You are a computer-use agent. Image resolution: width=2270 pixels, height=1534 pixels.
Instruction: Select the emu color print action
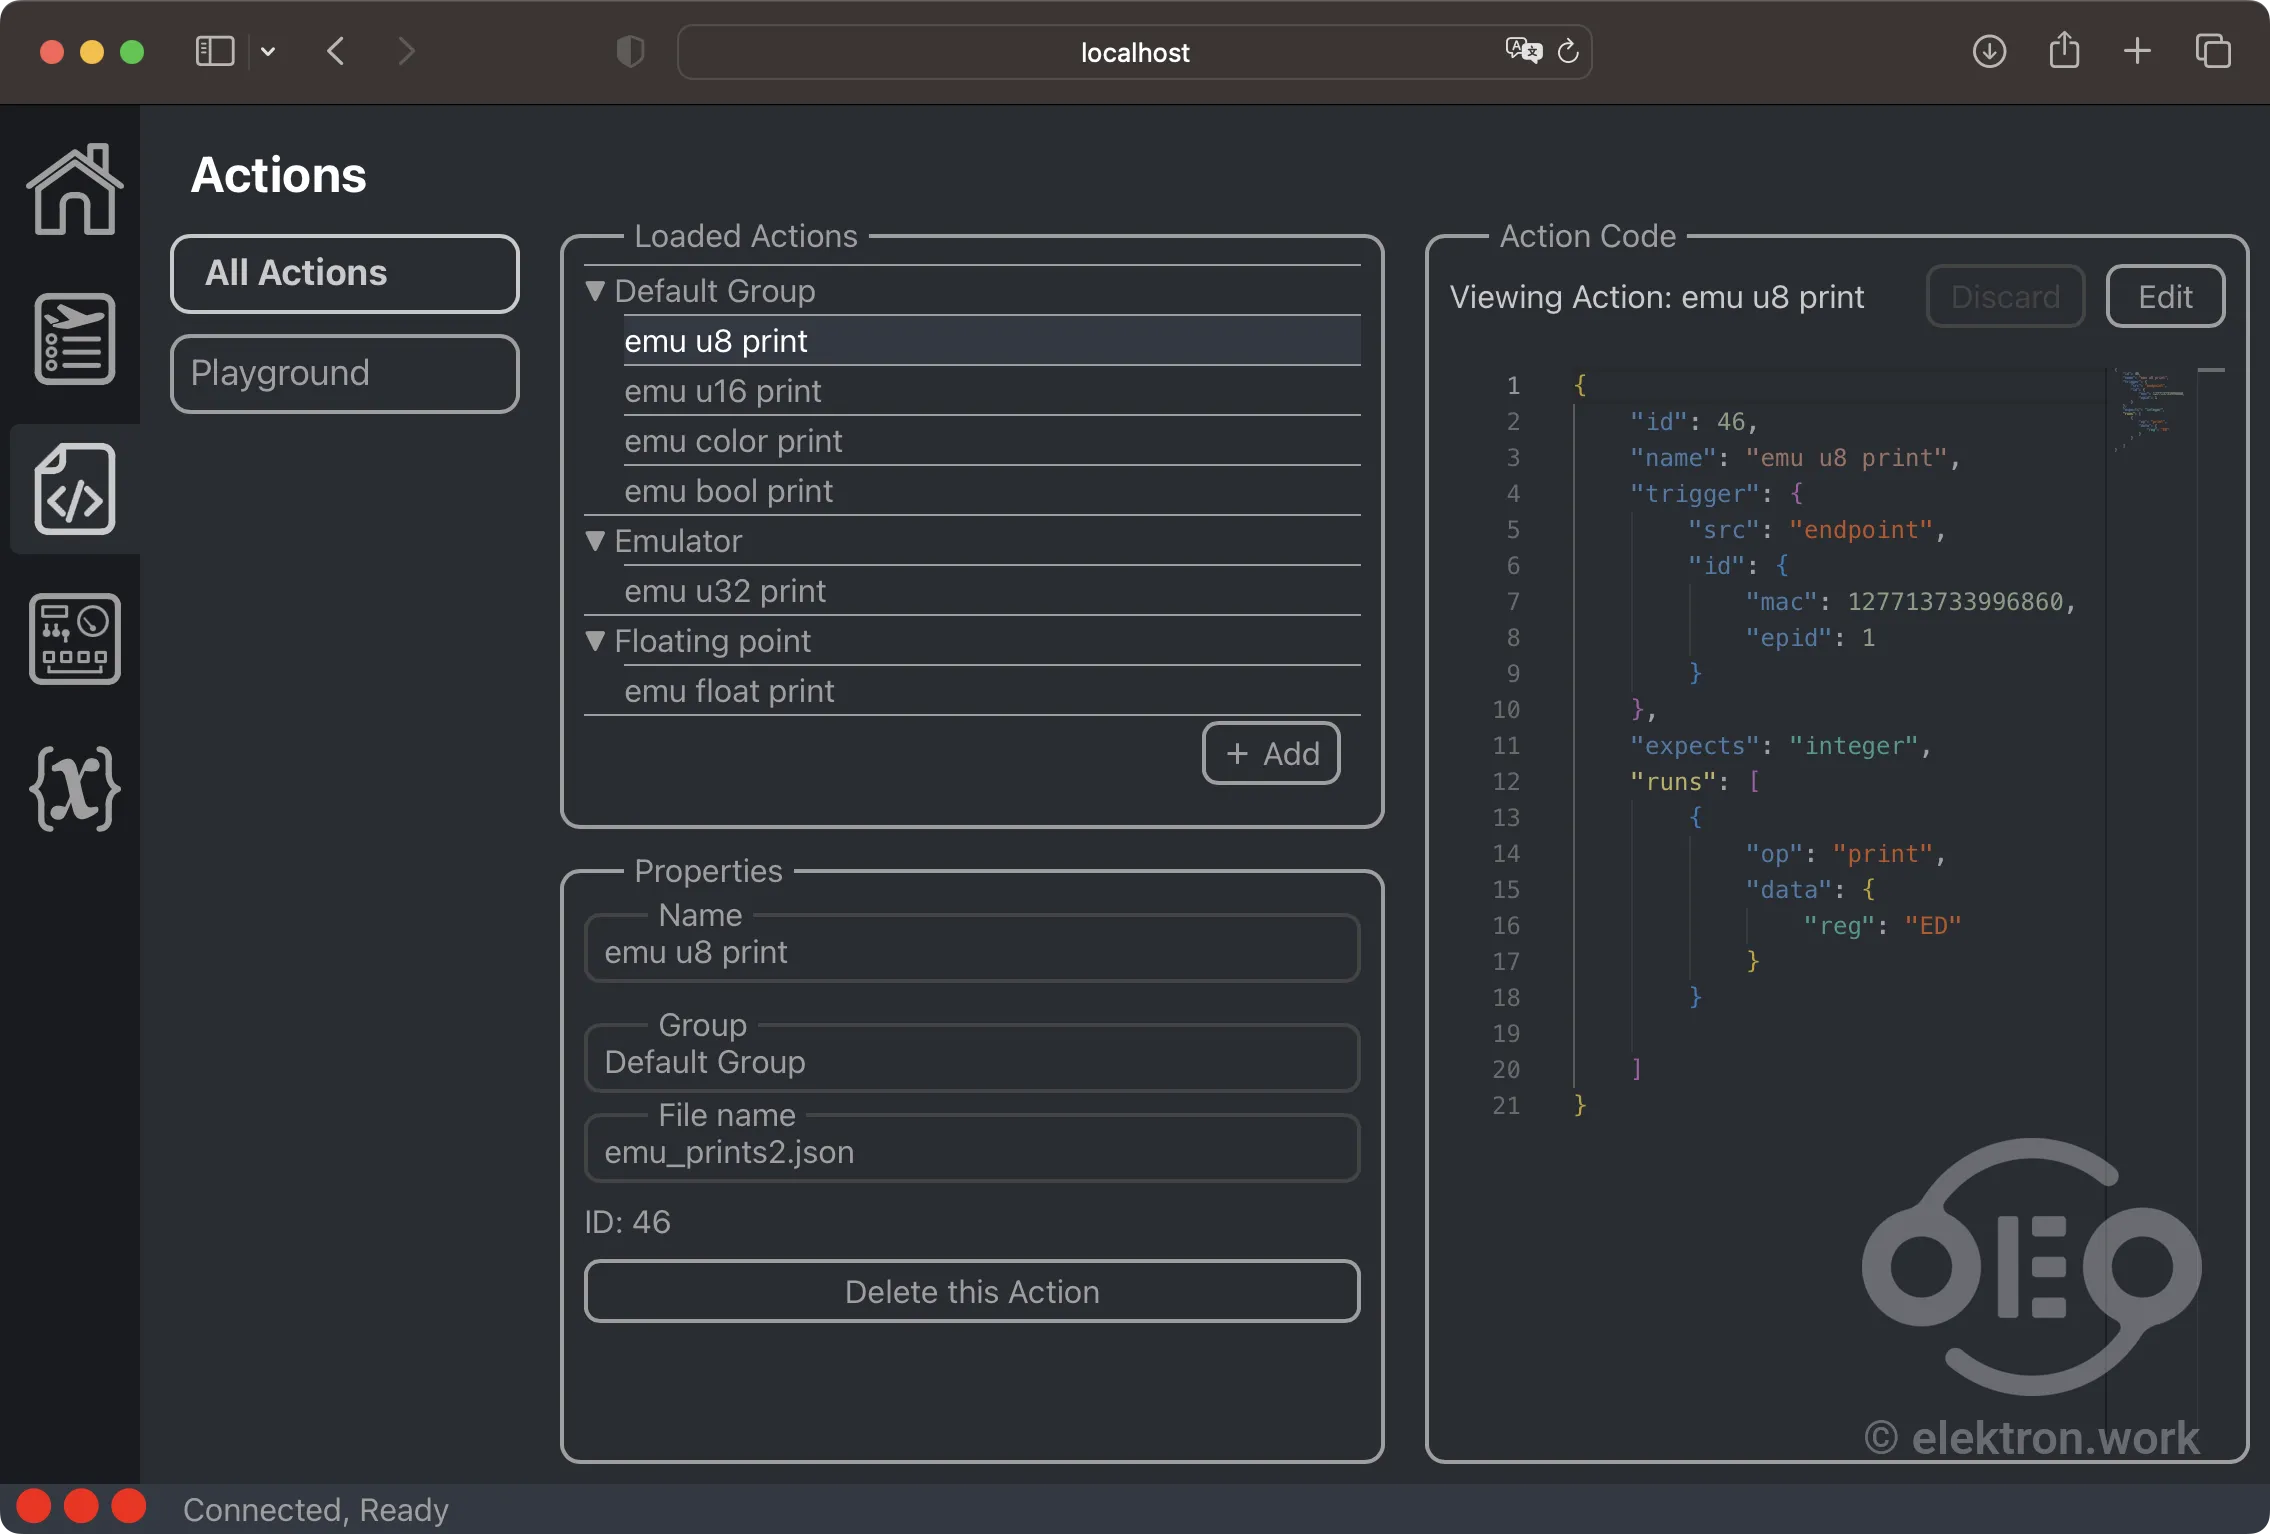tap(992, 441)
